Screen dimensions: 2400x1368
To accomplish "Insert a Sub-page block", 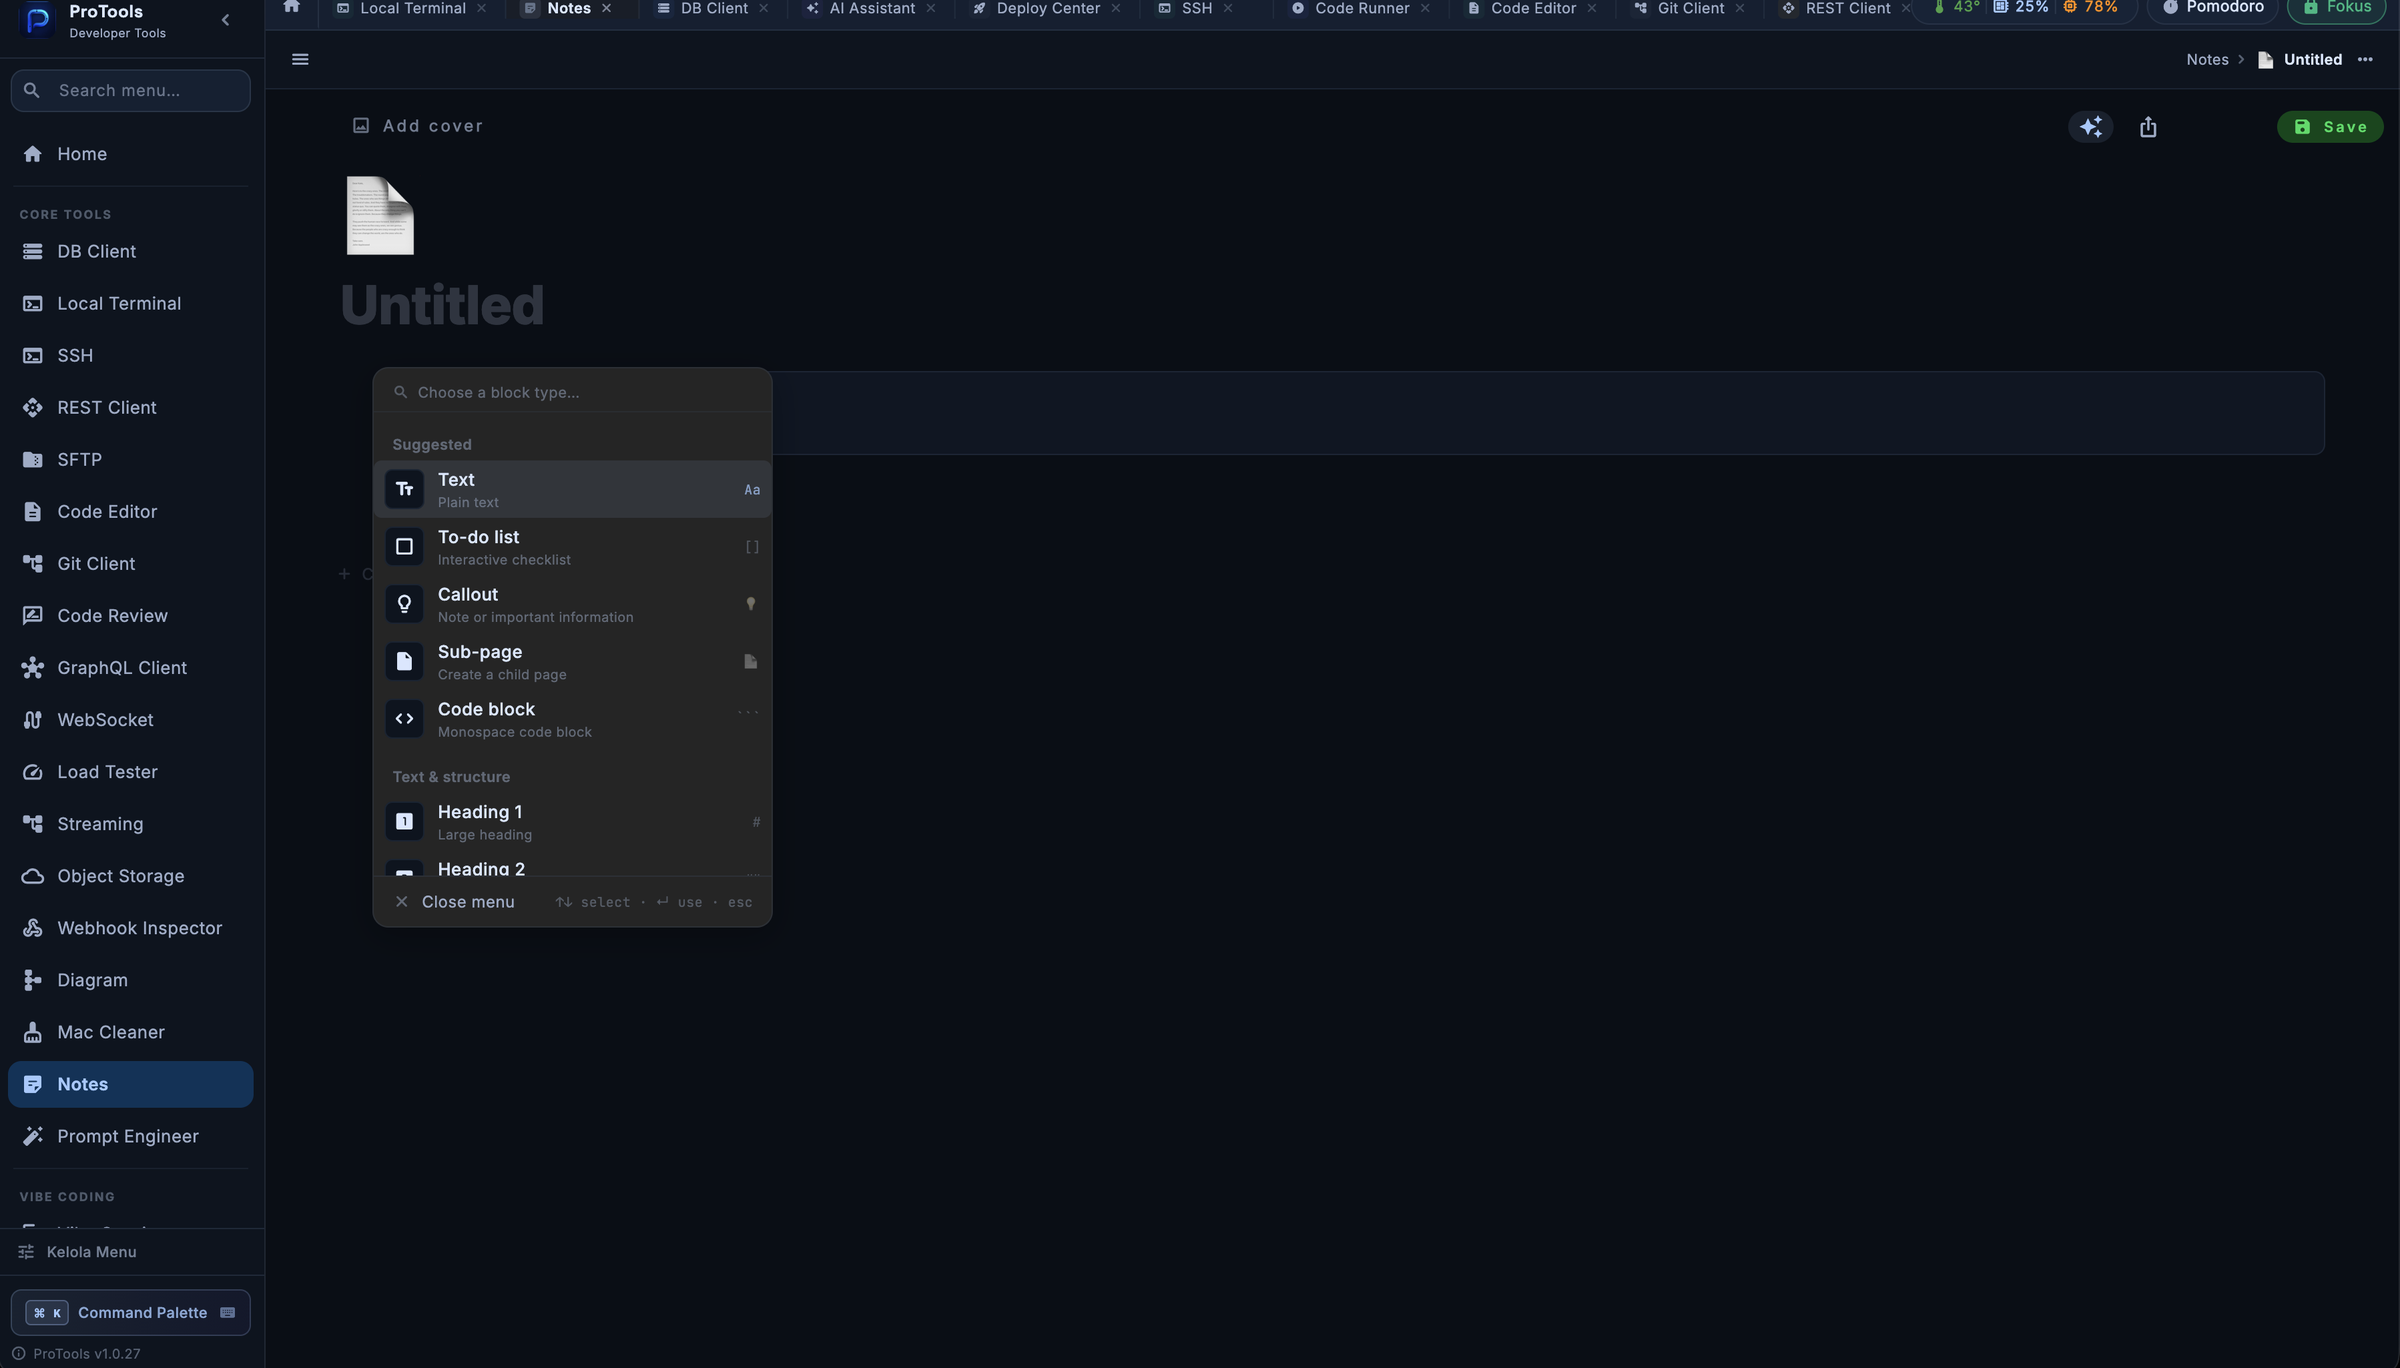I will [x=573, y=662].
